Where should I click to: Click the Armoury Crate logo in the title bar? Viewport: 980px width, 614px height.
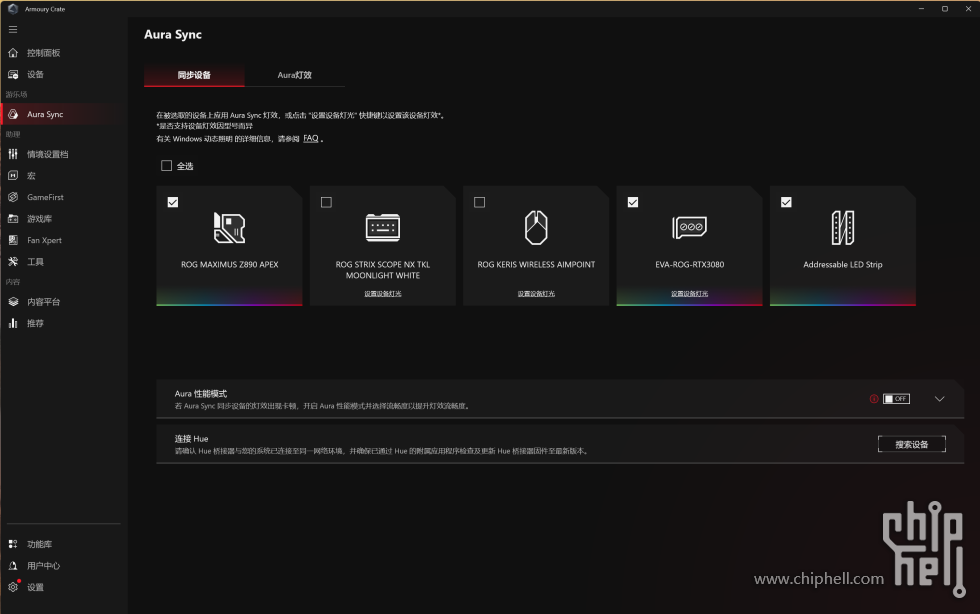[x=12, y=9]
